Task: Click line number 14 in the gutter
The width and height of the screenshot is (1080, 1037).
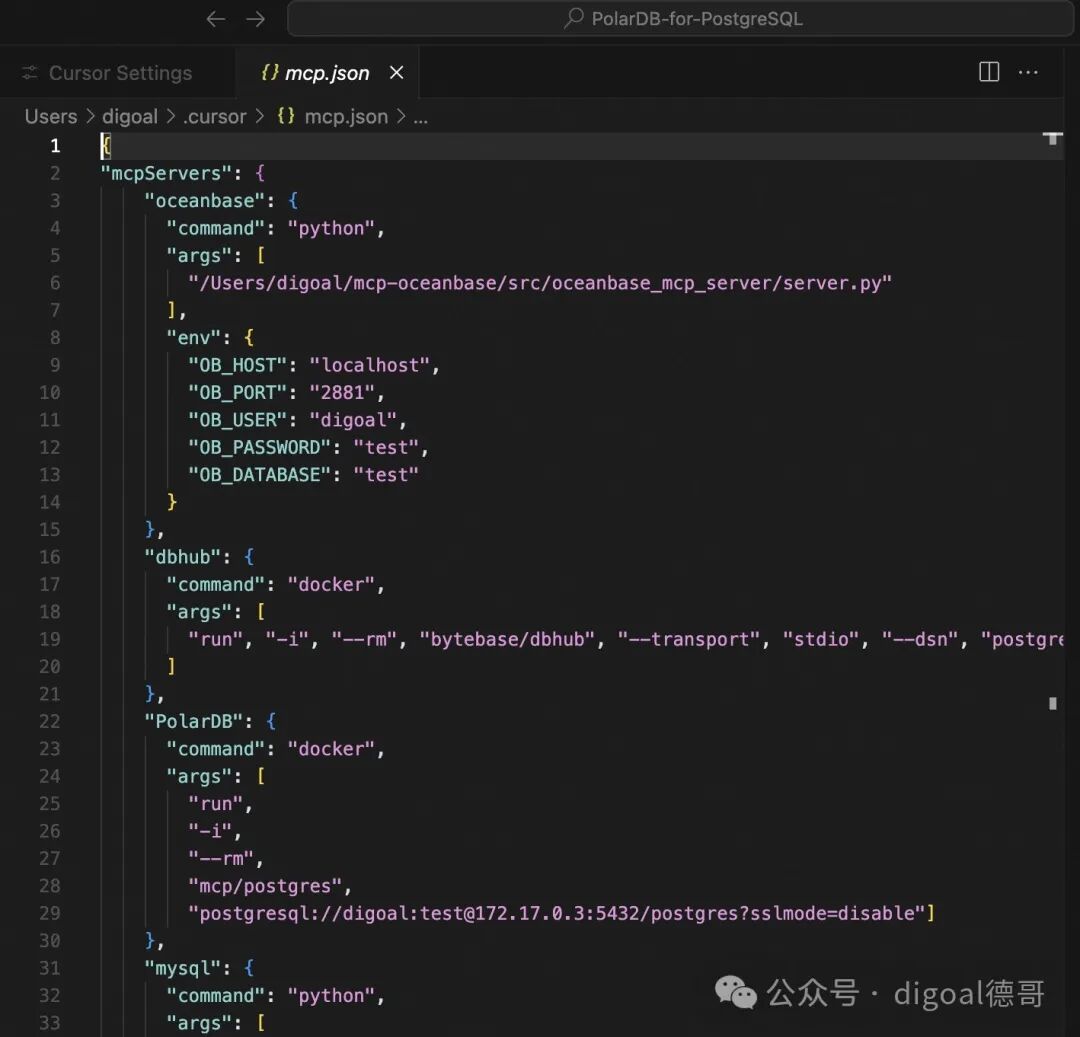Action: pos(50,502)
